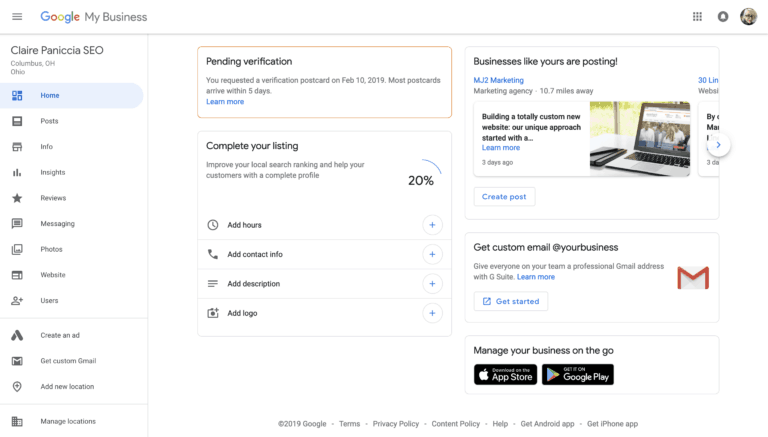
Task: Click the clock icon beside Add hours
Action: click(x=213, y=225)
